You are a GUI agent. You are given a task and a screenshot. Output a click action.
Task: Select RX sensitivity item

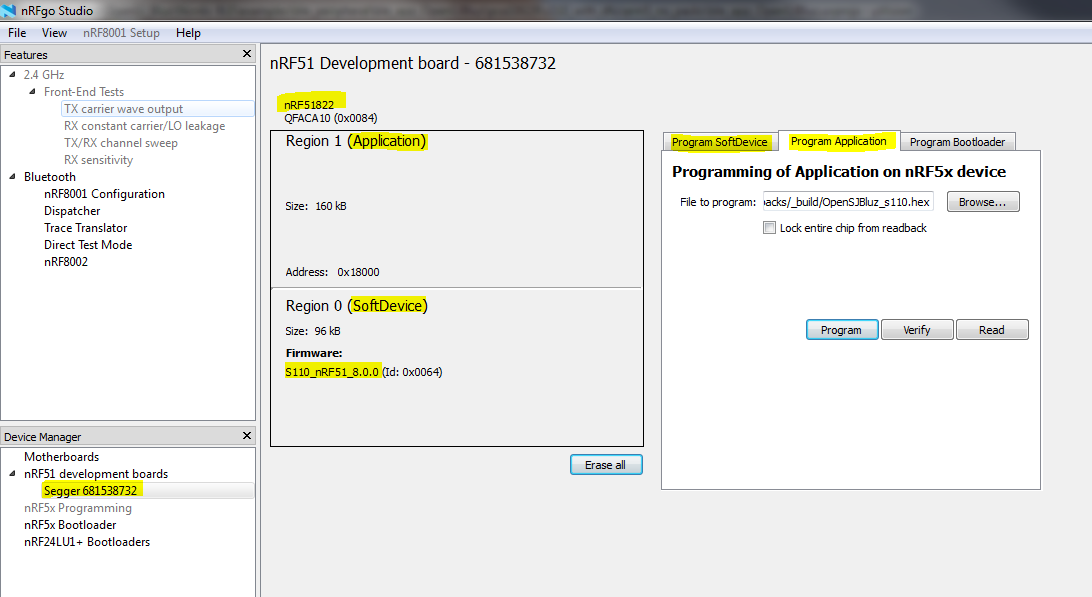coord(98,160)
